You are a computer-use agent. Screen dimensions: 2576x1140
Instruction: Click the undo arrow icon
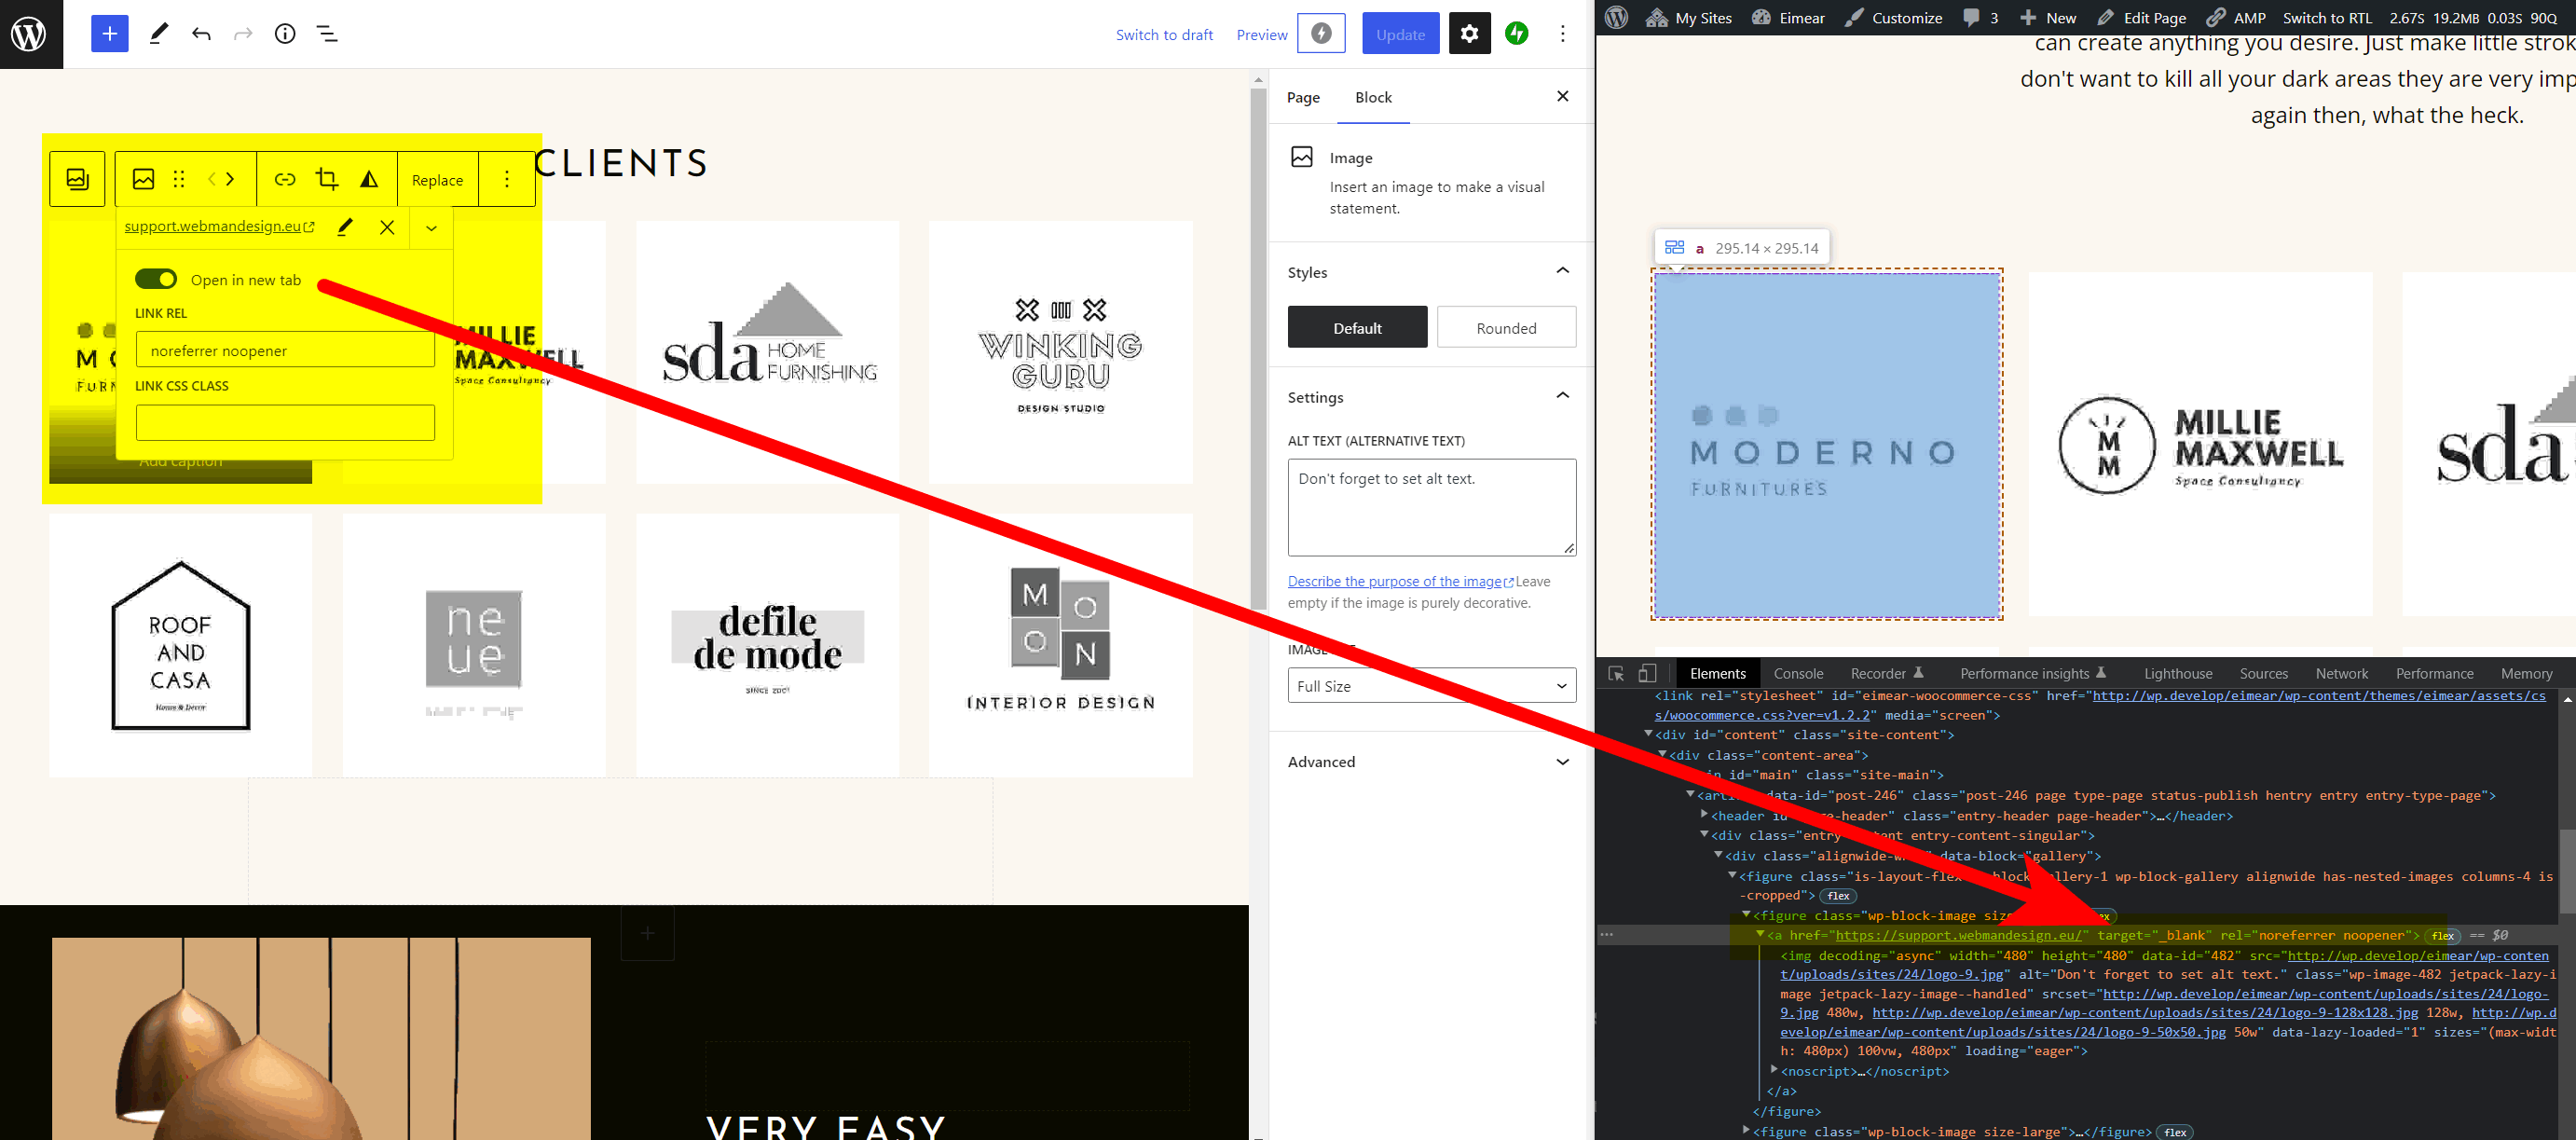(x=202, y=34)
